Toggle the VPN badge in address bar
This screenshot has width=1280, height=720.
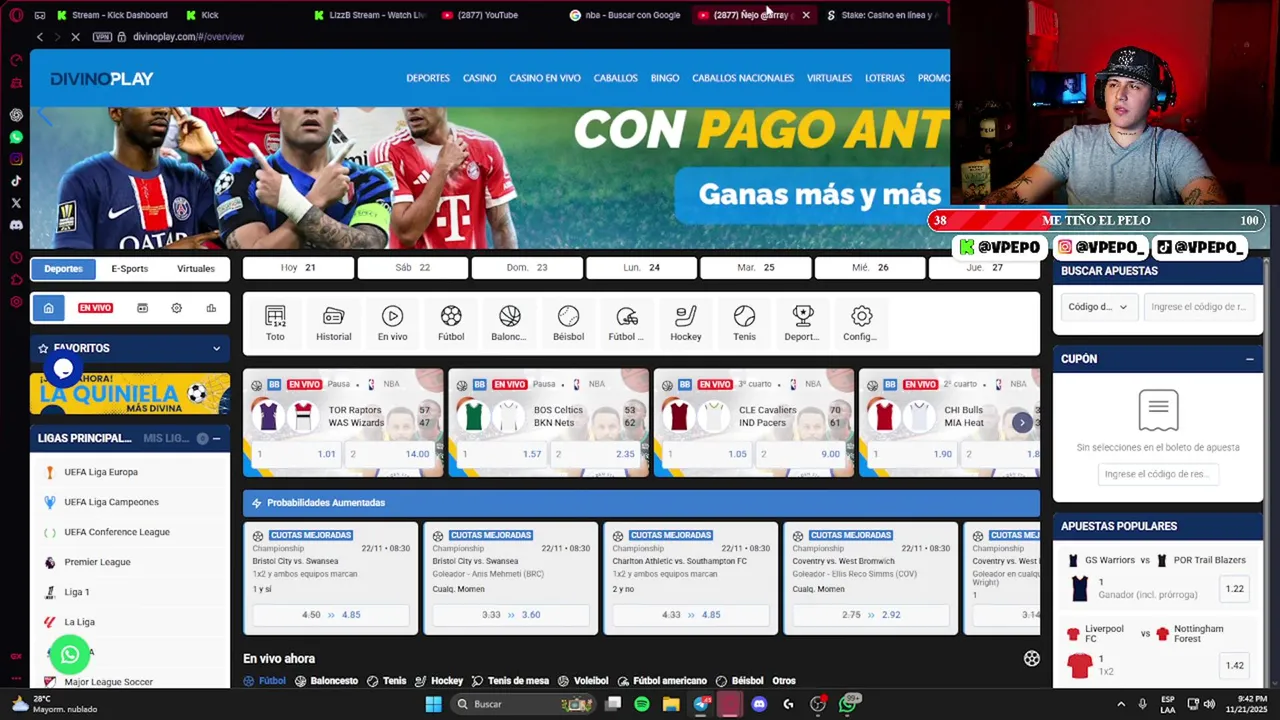[x=102, y=37]
